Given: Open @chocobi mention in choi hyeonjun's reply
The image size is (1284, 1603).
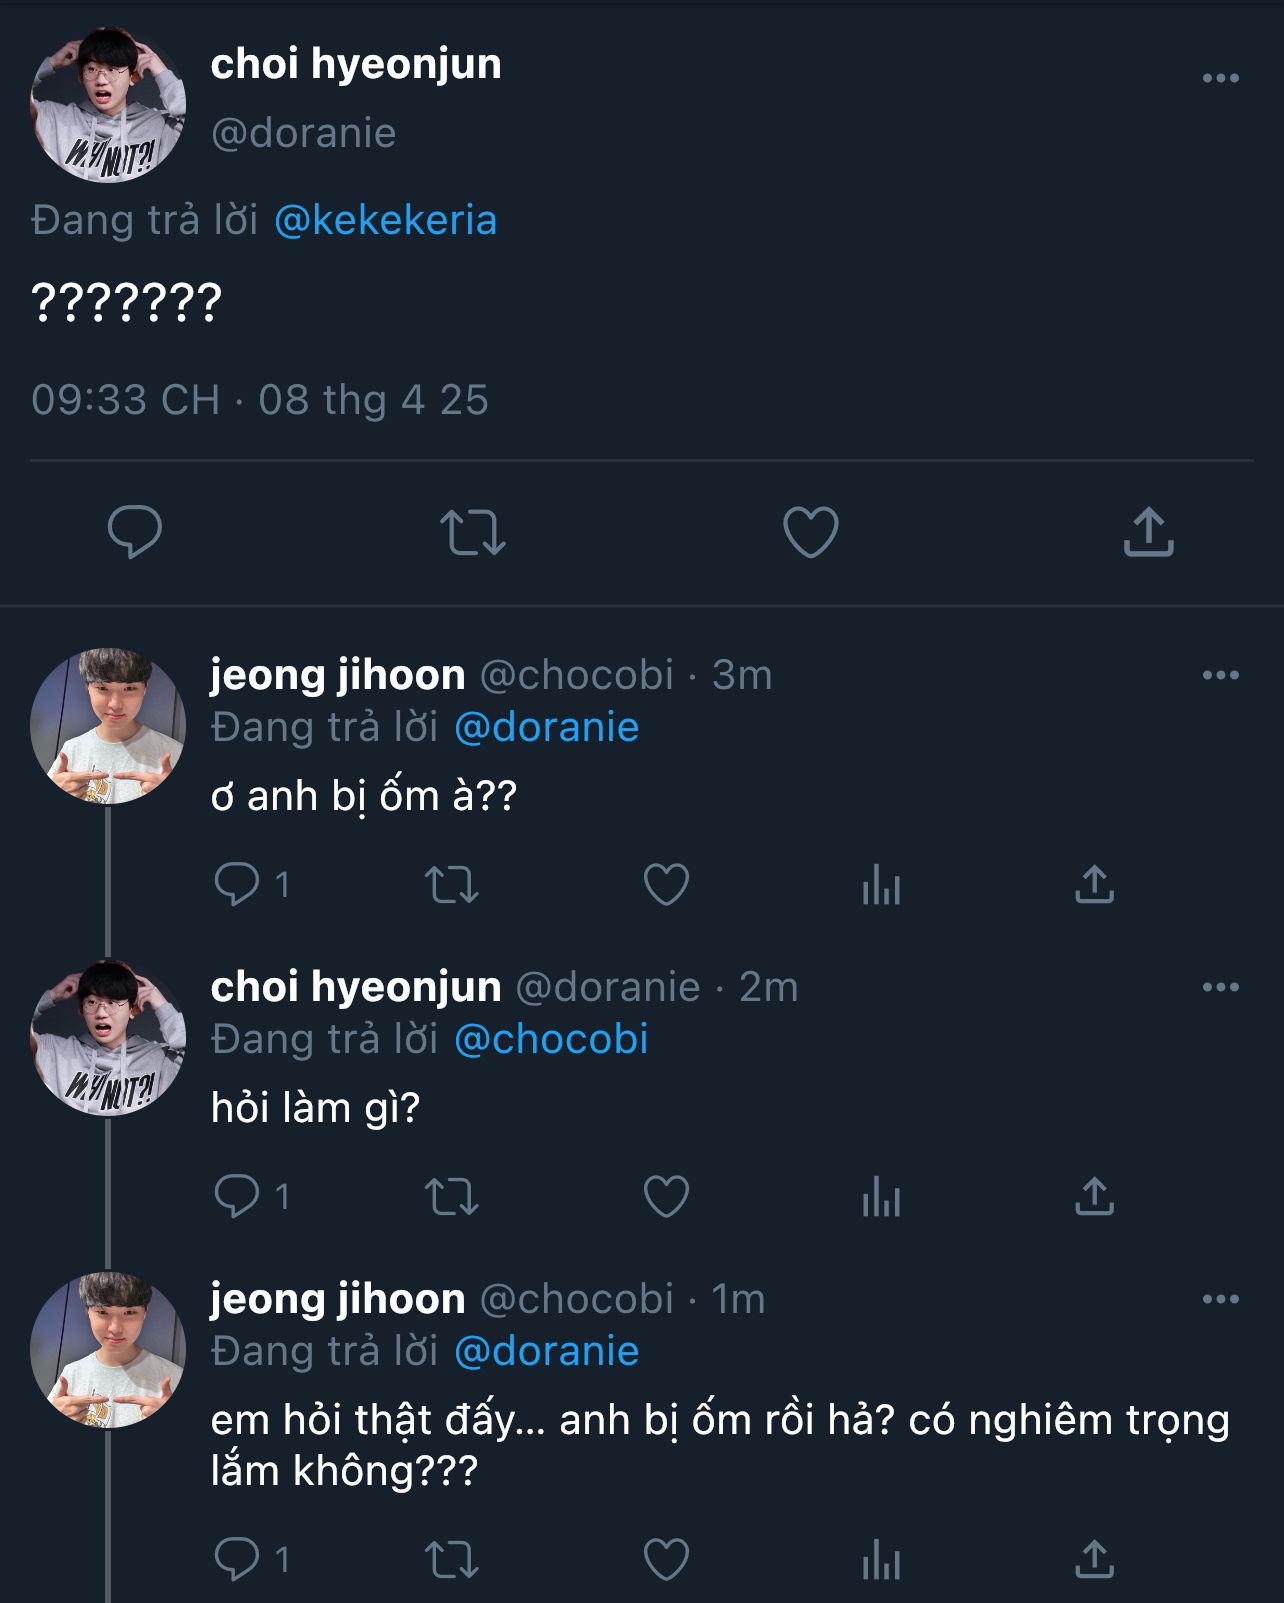Looking at the screenshot, I should pos(551,1039).
